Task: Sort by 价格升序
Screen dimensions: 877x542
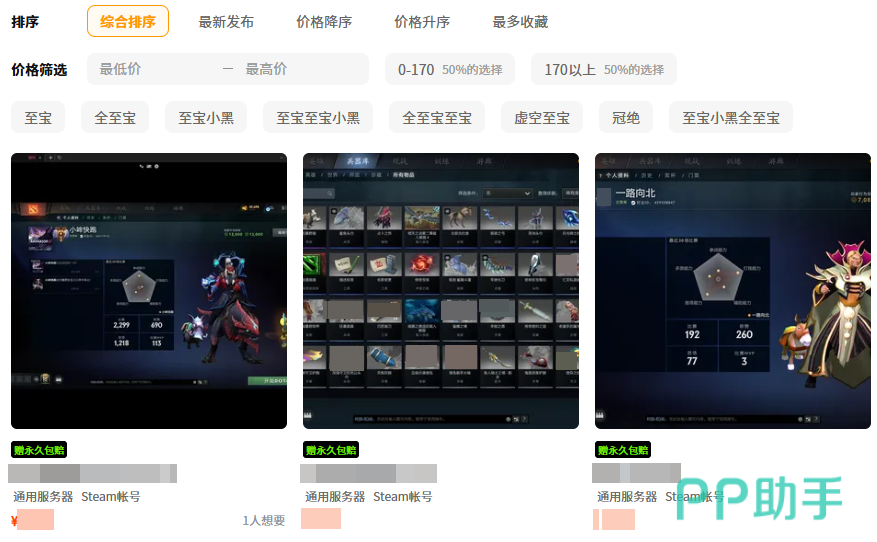Action: [x=422, y=22]
